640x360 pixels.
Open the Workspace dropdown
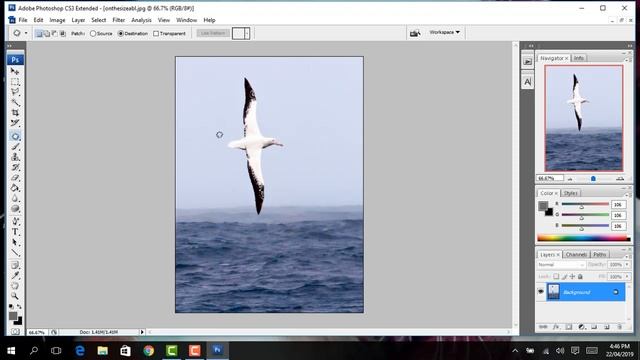pyautogui.click(x=444, y=32)
